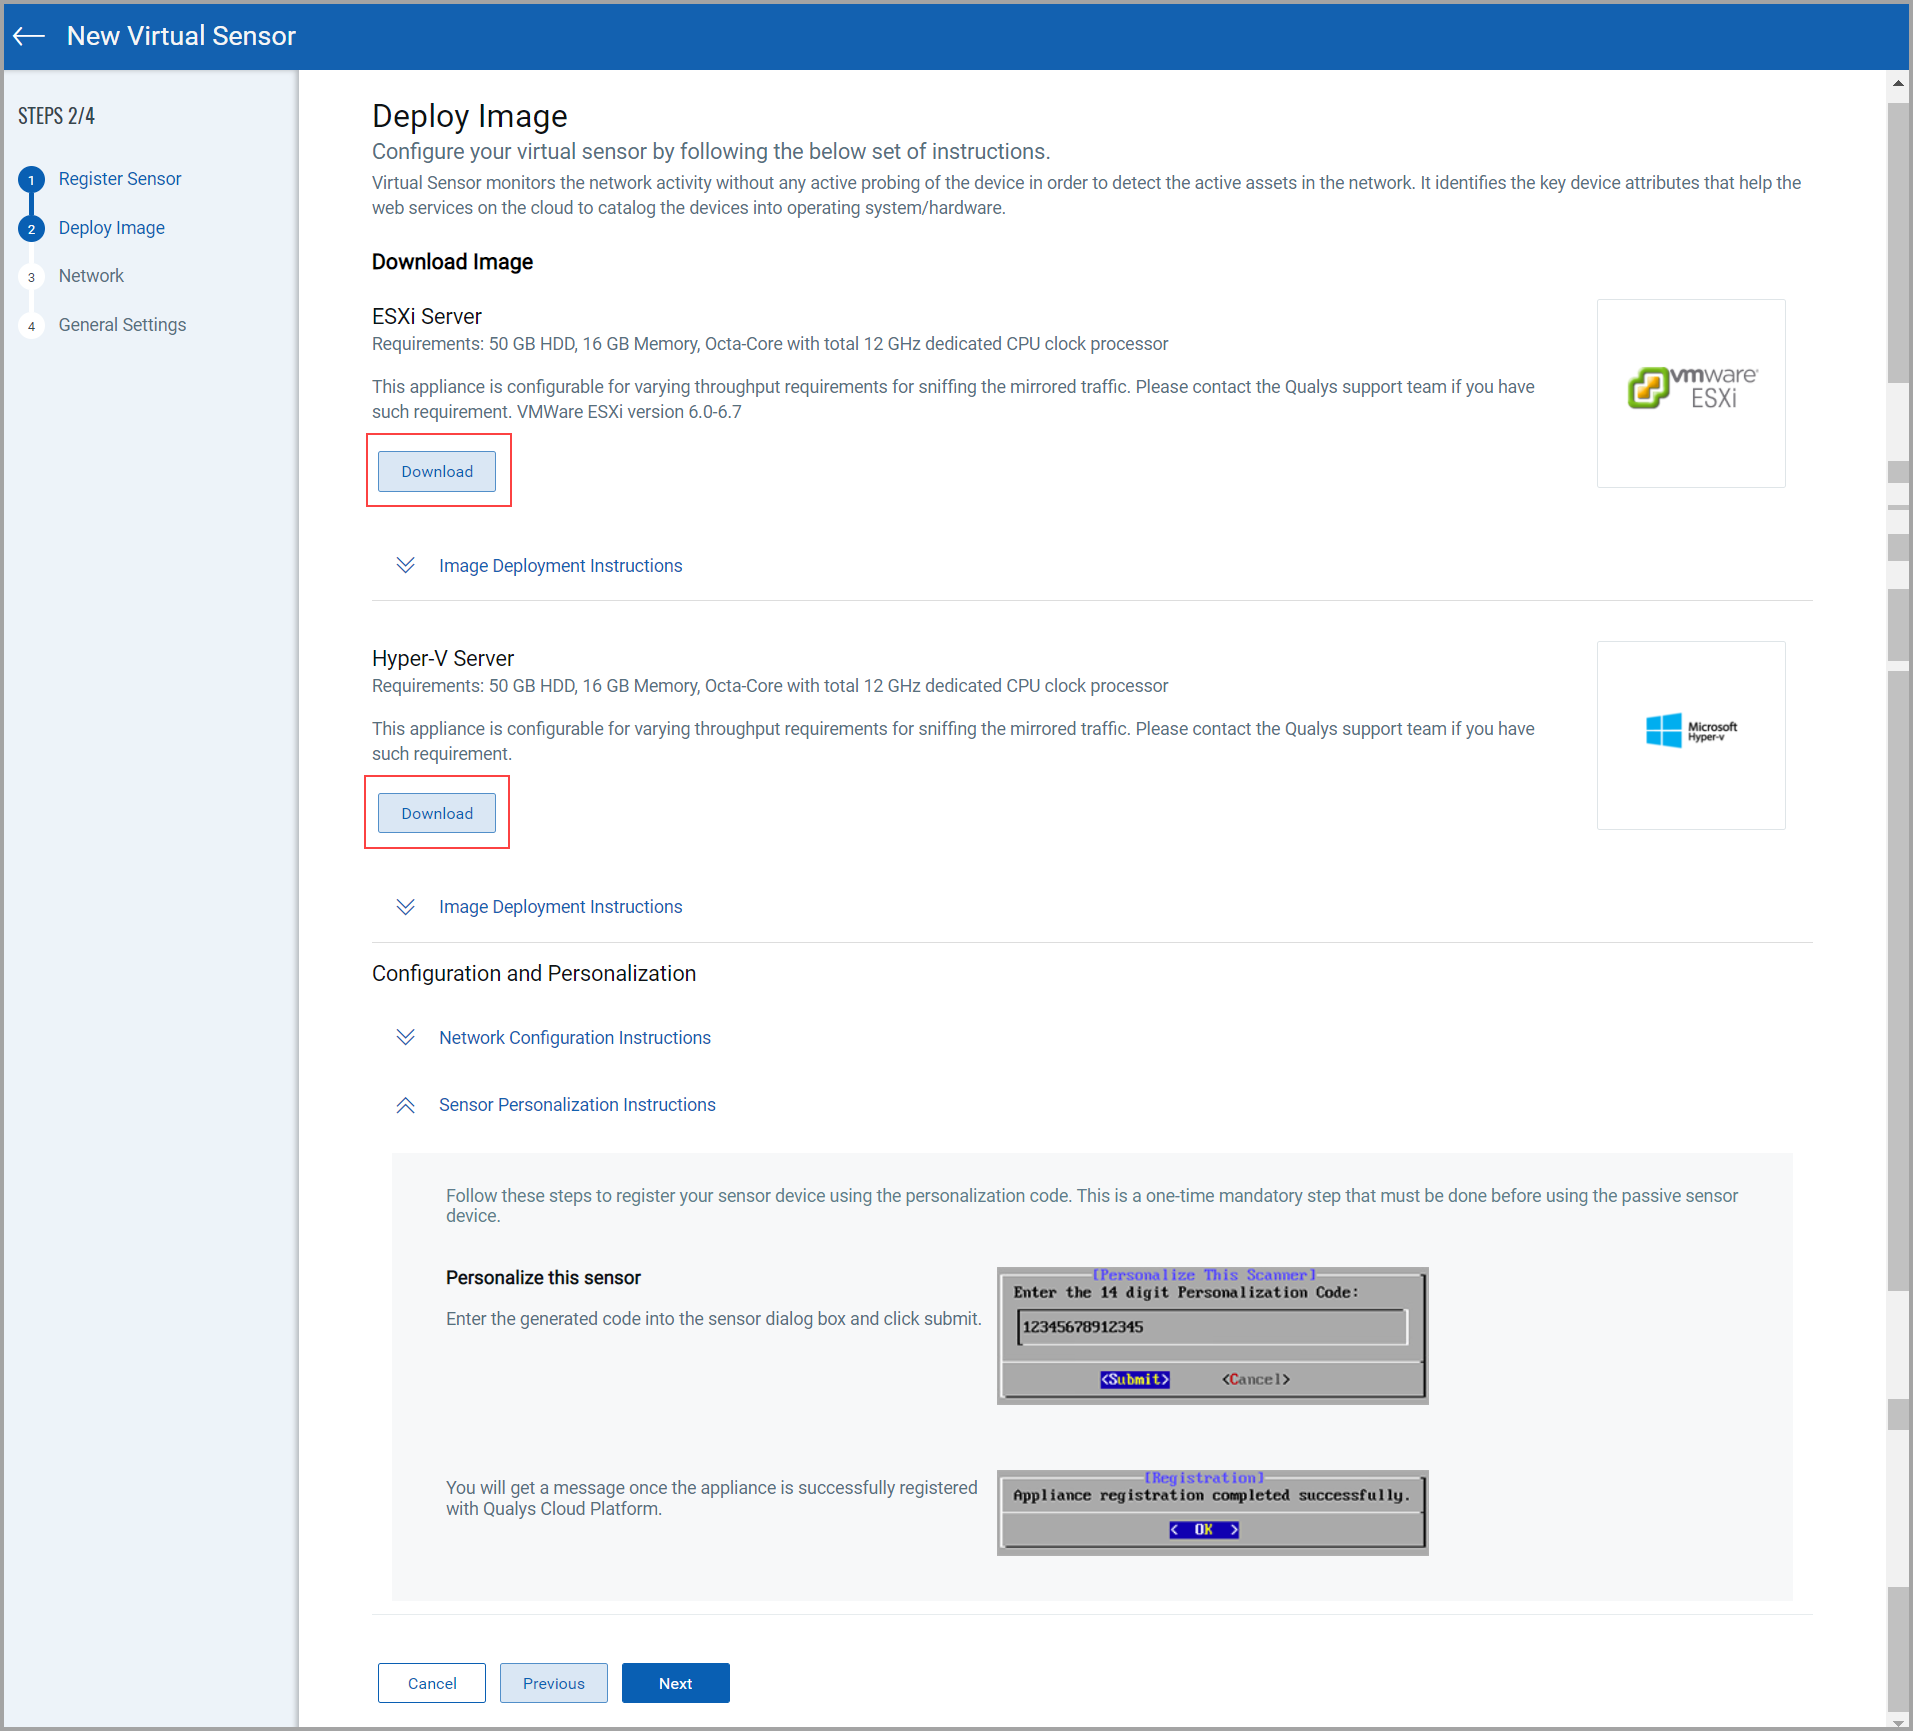Click Next to proceed
The width and height of the screenshot is (1913, 1731).
675,1683
